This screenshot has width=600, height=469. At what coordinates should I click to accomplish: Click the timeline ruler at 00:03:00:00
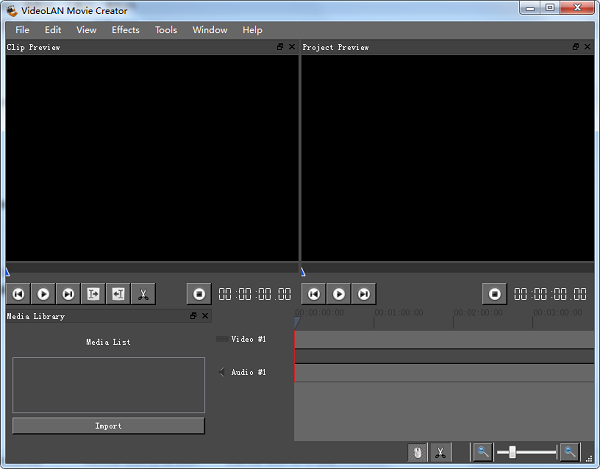click(x=558, y=313)
